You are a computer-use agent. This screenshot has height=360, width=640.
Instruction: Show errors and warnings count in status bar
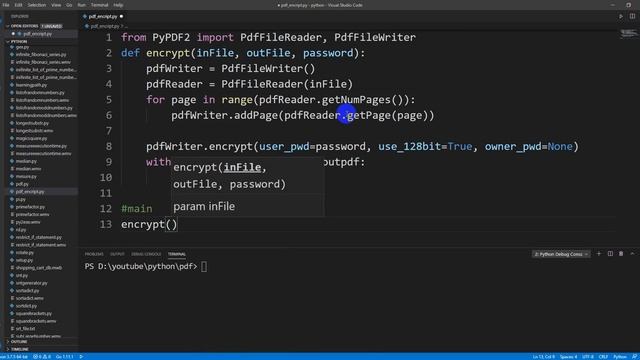click(42, 357)
